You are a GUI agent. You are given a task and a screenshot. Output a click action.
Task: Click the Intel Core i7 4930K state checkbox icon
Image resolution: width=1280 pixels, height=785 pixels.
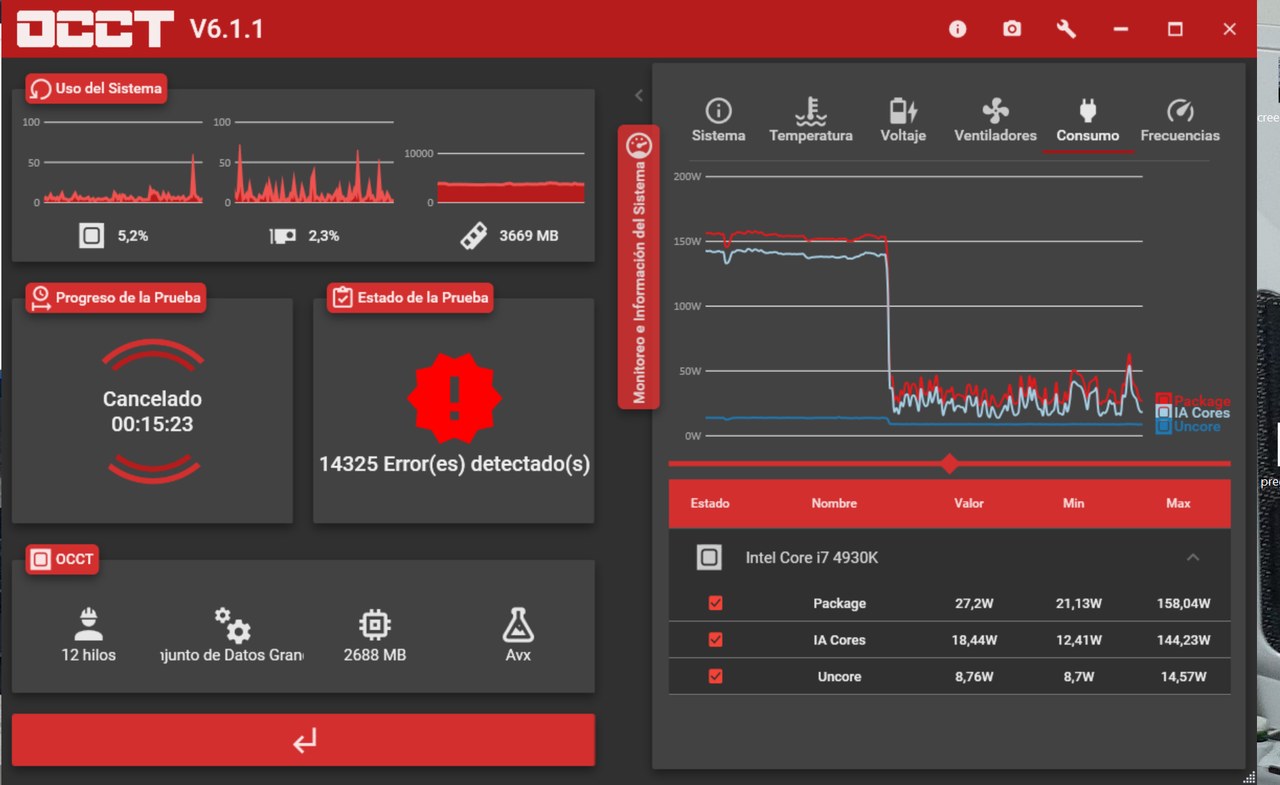[709, 557]
